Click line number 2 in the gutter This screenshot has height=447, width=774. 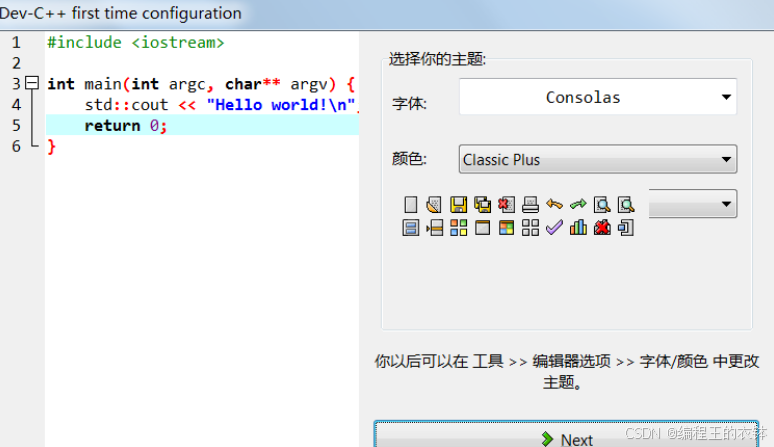click(16, 63)
